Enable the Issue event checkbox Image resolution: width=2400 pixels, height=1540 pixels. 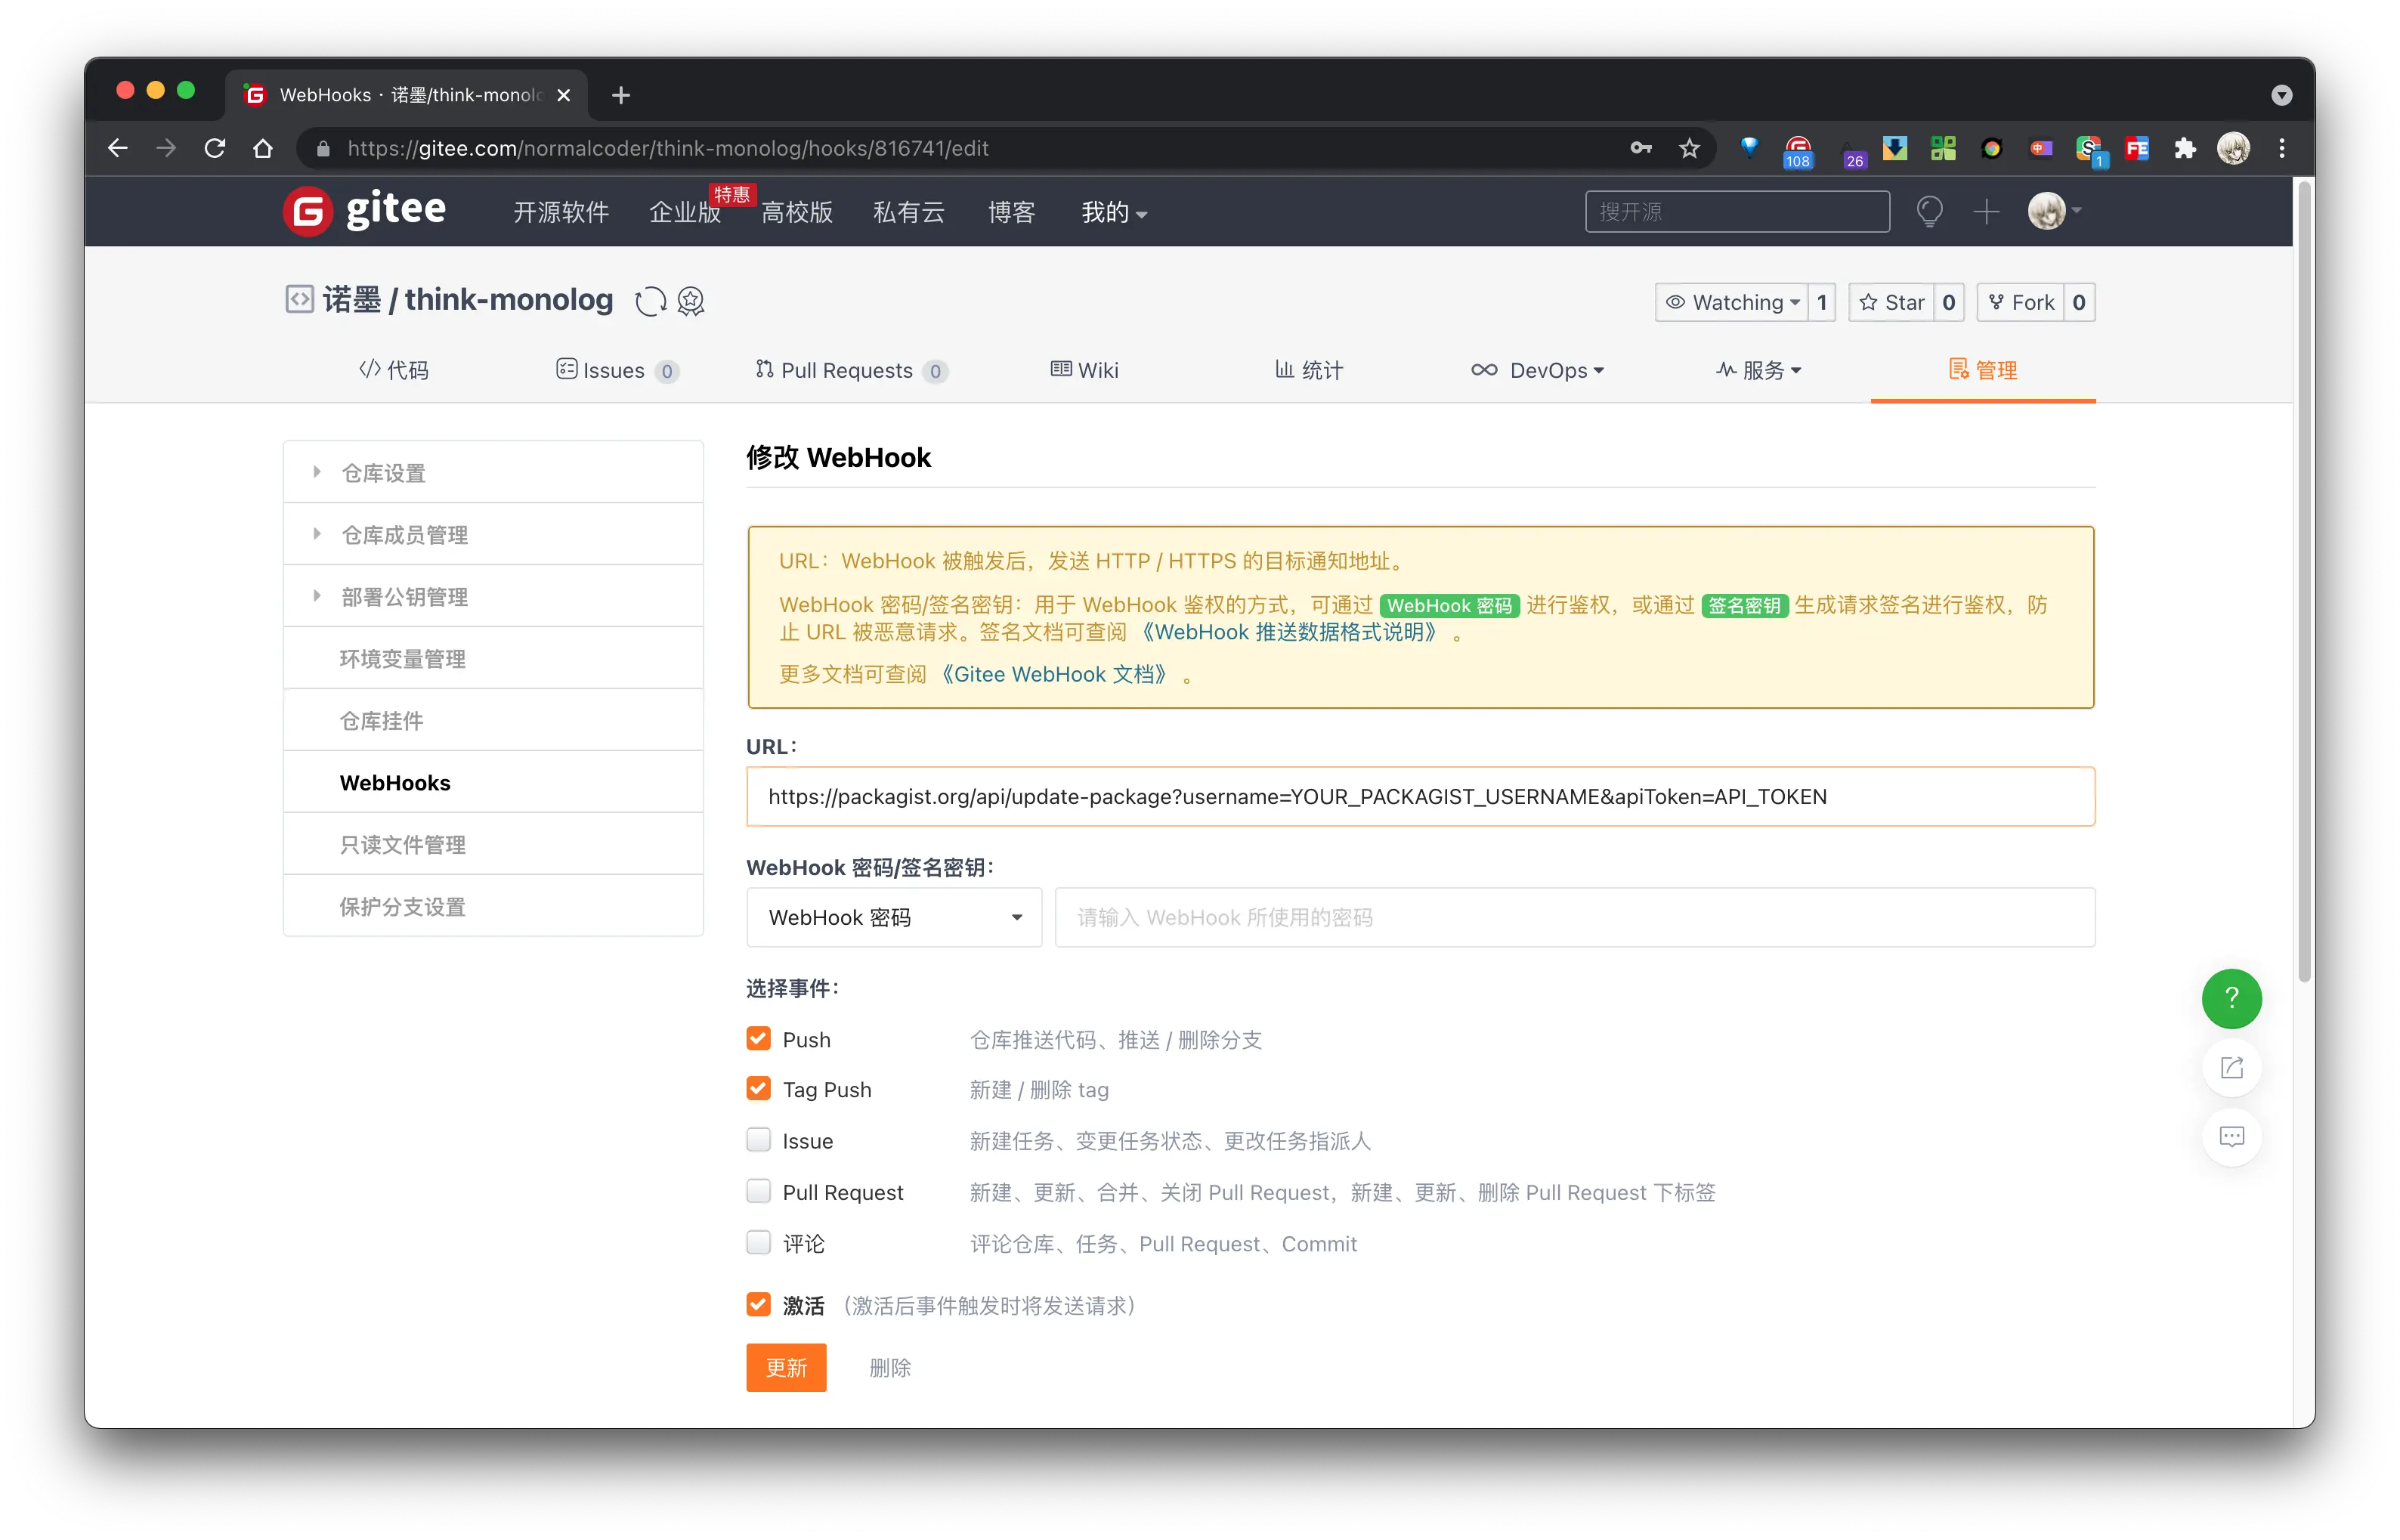(x=757, y=1139)
